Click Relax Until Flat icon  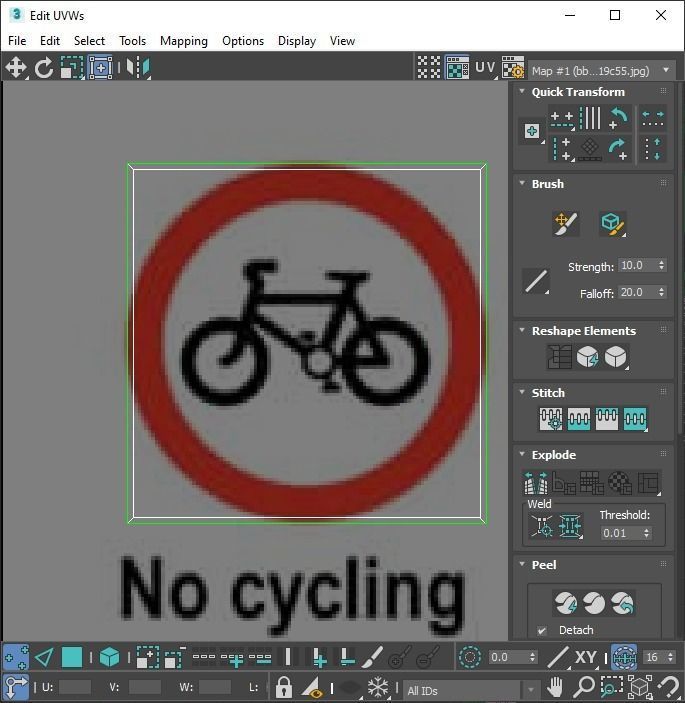click(587, 357)
